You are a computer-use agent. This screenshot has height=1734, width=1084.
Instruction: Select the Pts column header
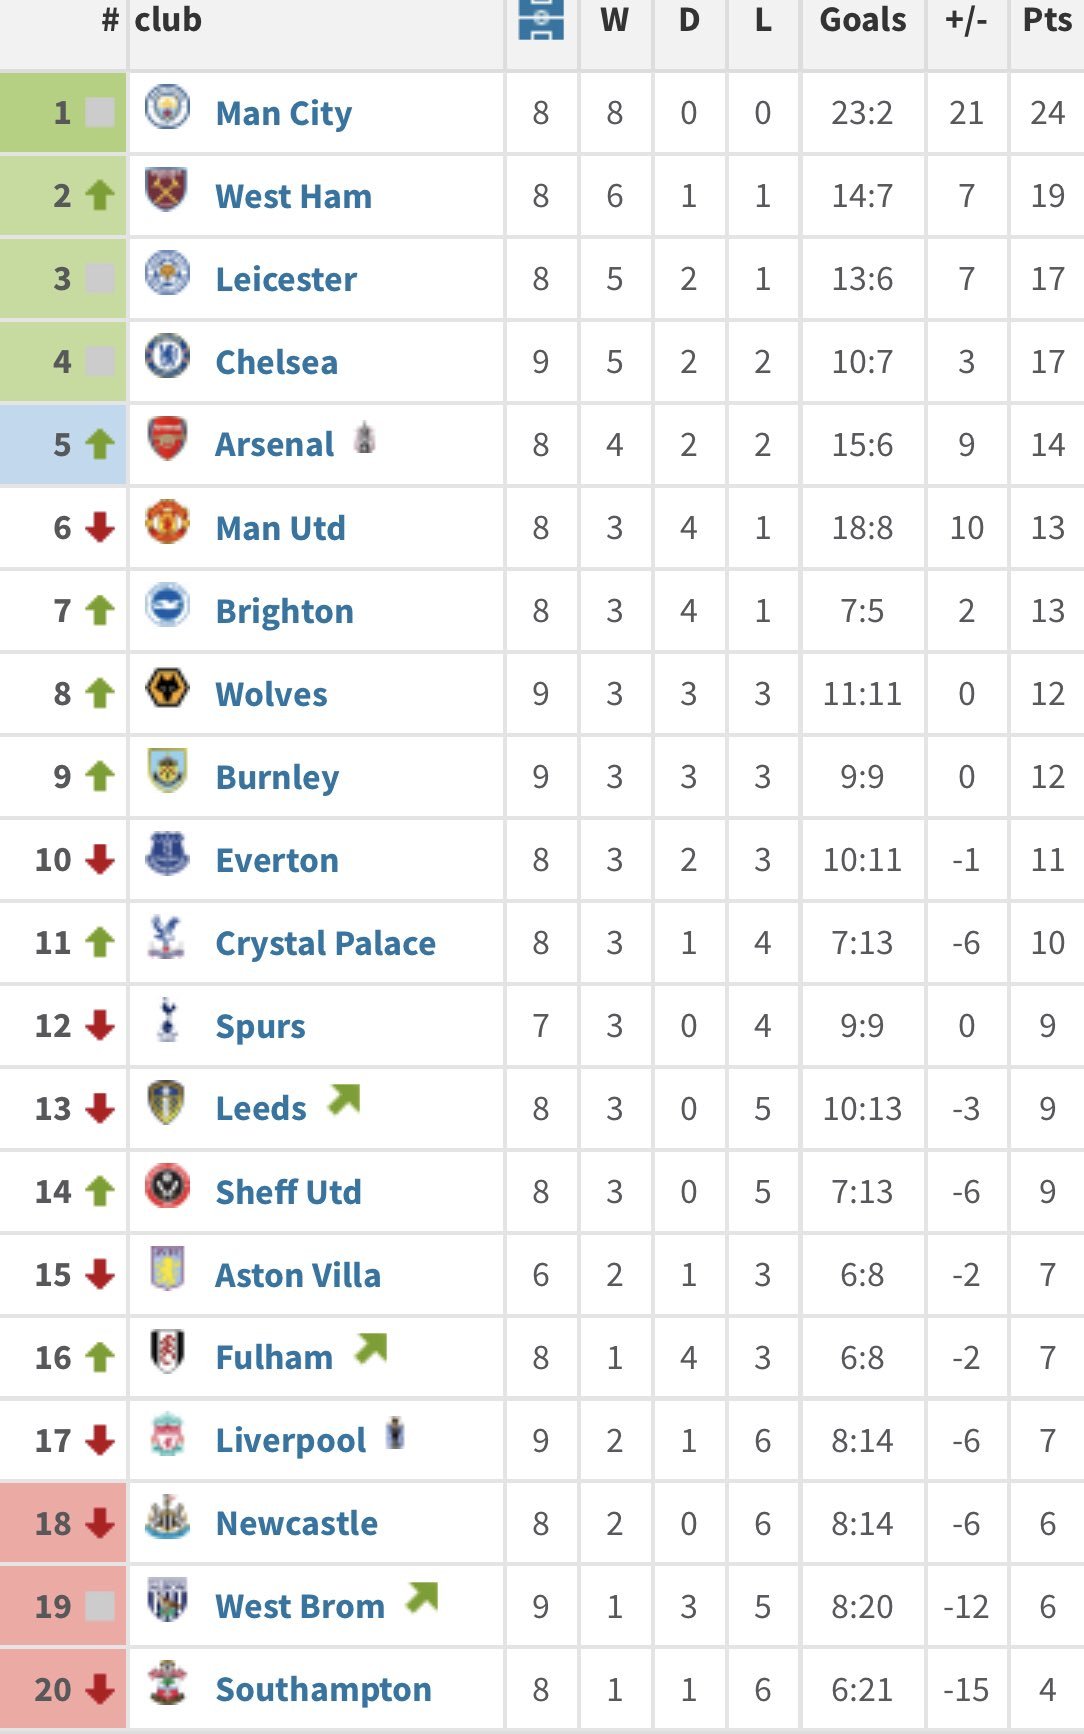pos(1047,19)
